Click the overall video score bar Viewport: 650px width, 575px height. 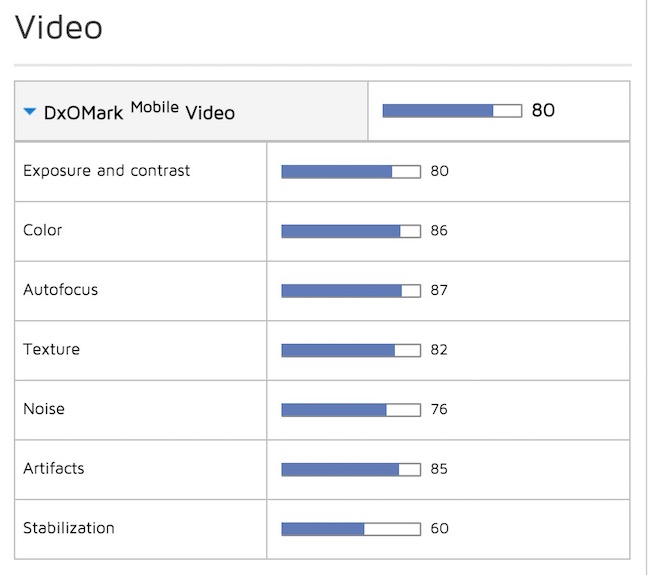(x=452, y=110)
